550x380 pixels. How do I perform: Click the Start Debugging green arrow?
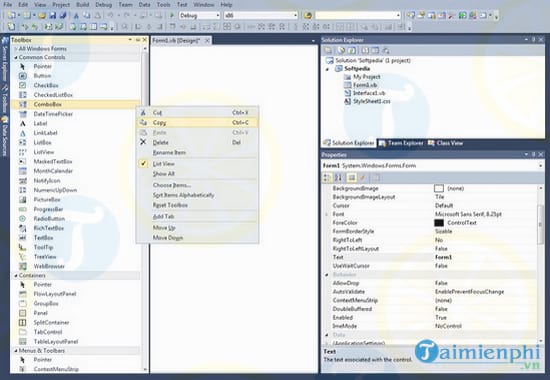tap(172, 15)
